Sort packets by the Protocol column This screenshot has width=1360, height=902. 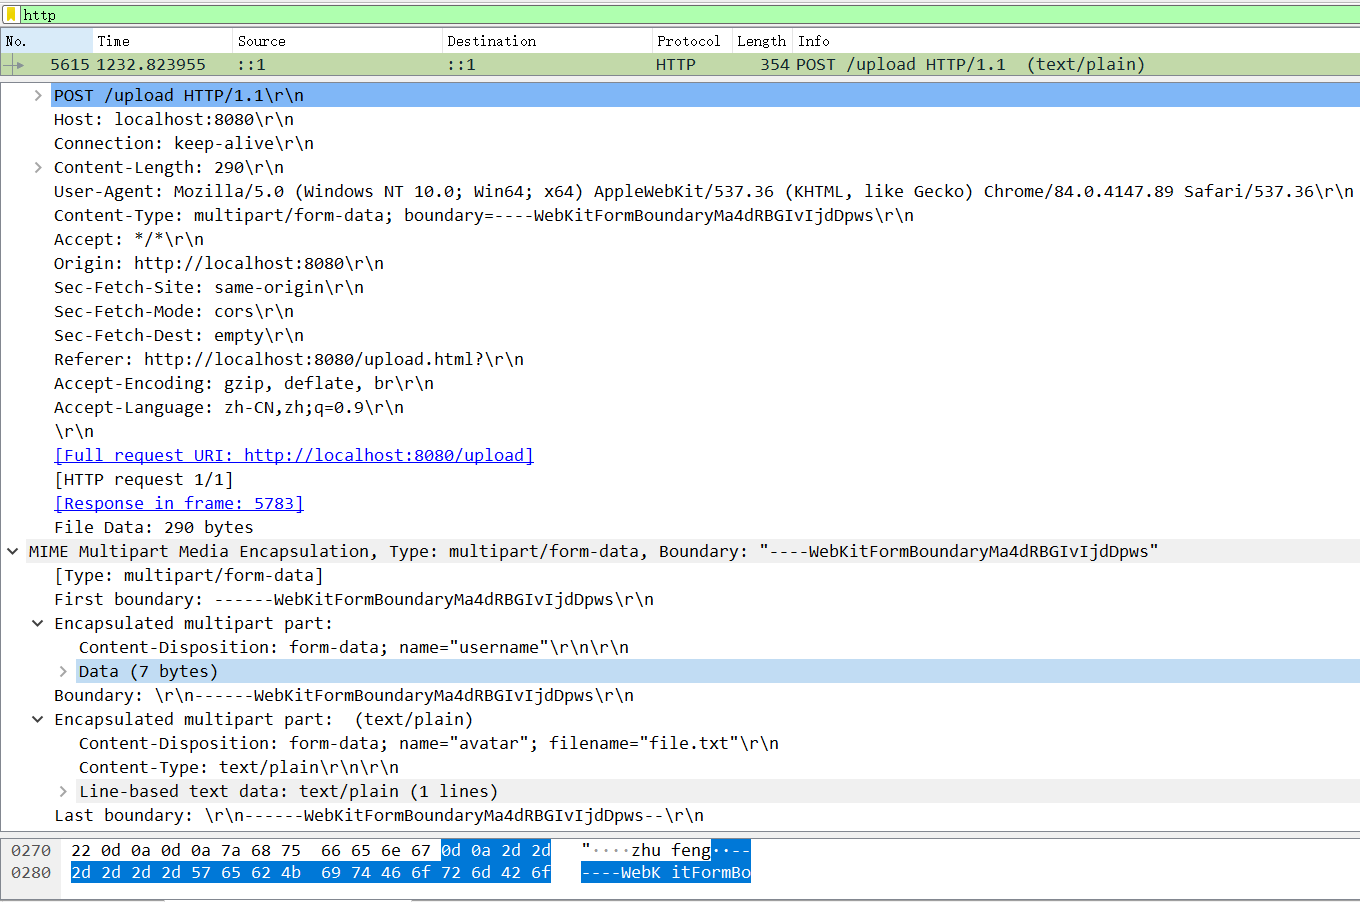click(x=688, y=41)
